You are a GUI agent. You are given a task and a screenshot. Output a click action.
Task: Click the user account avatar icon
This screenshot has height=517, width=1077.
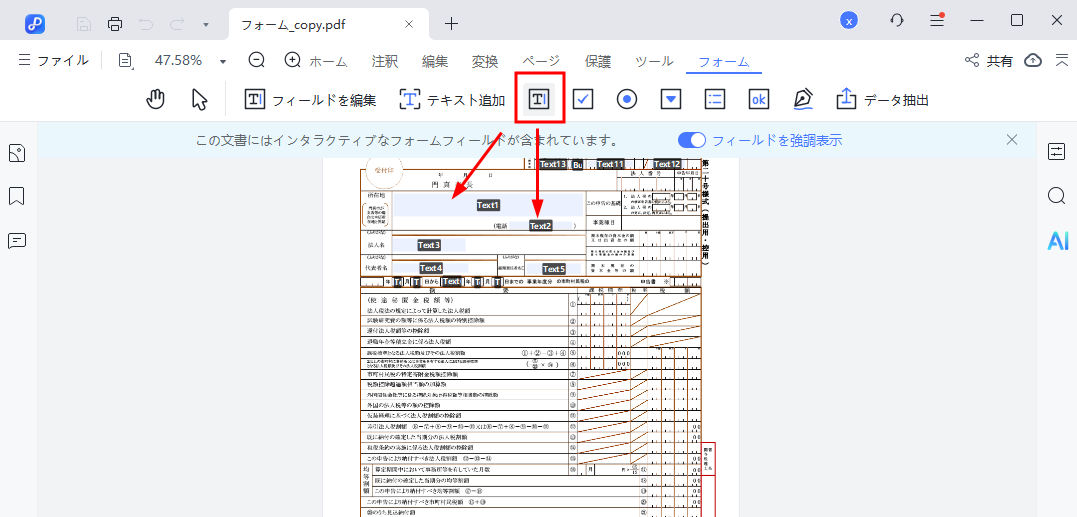[x=849, y=21]
